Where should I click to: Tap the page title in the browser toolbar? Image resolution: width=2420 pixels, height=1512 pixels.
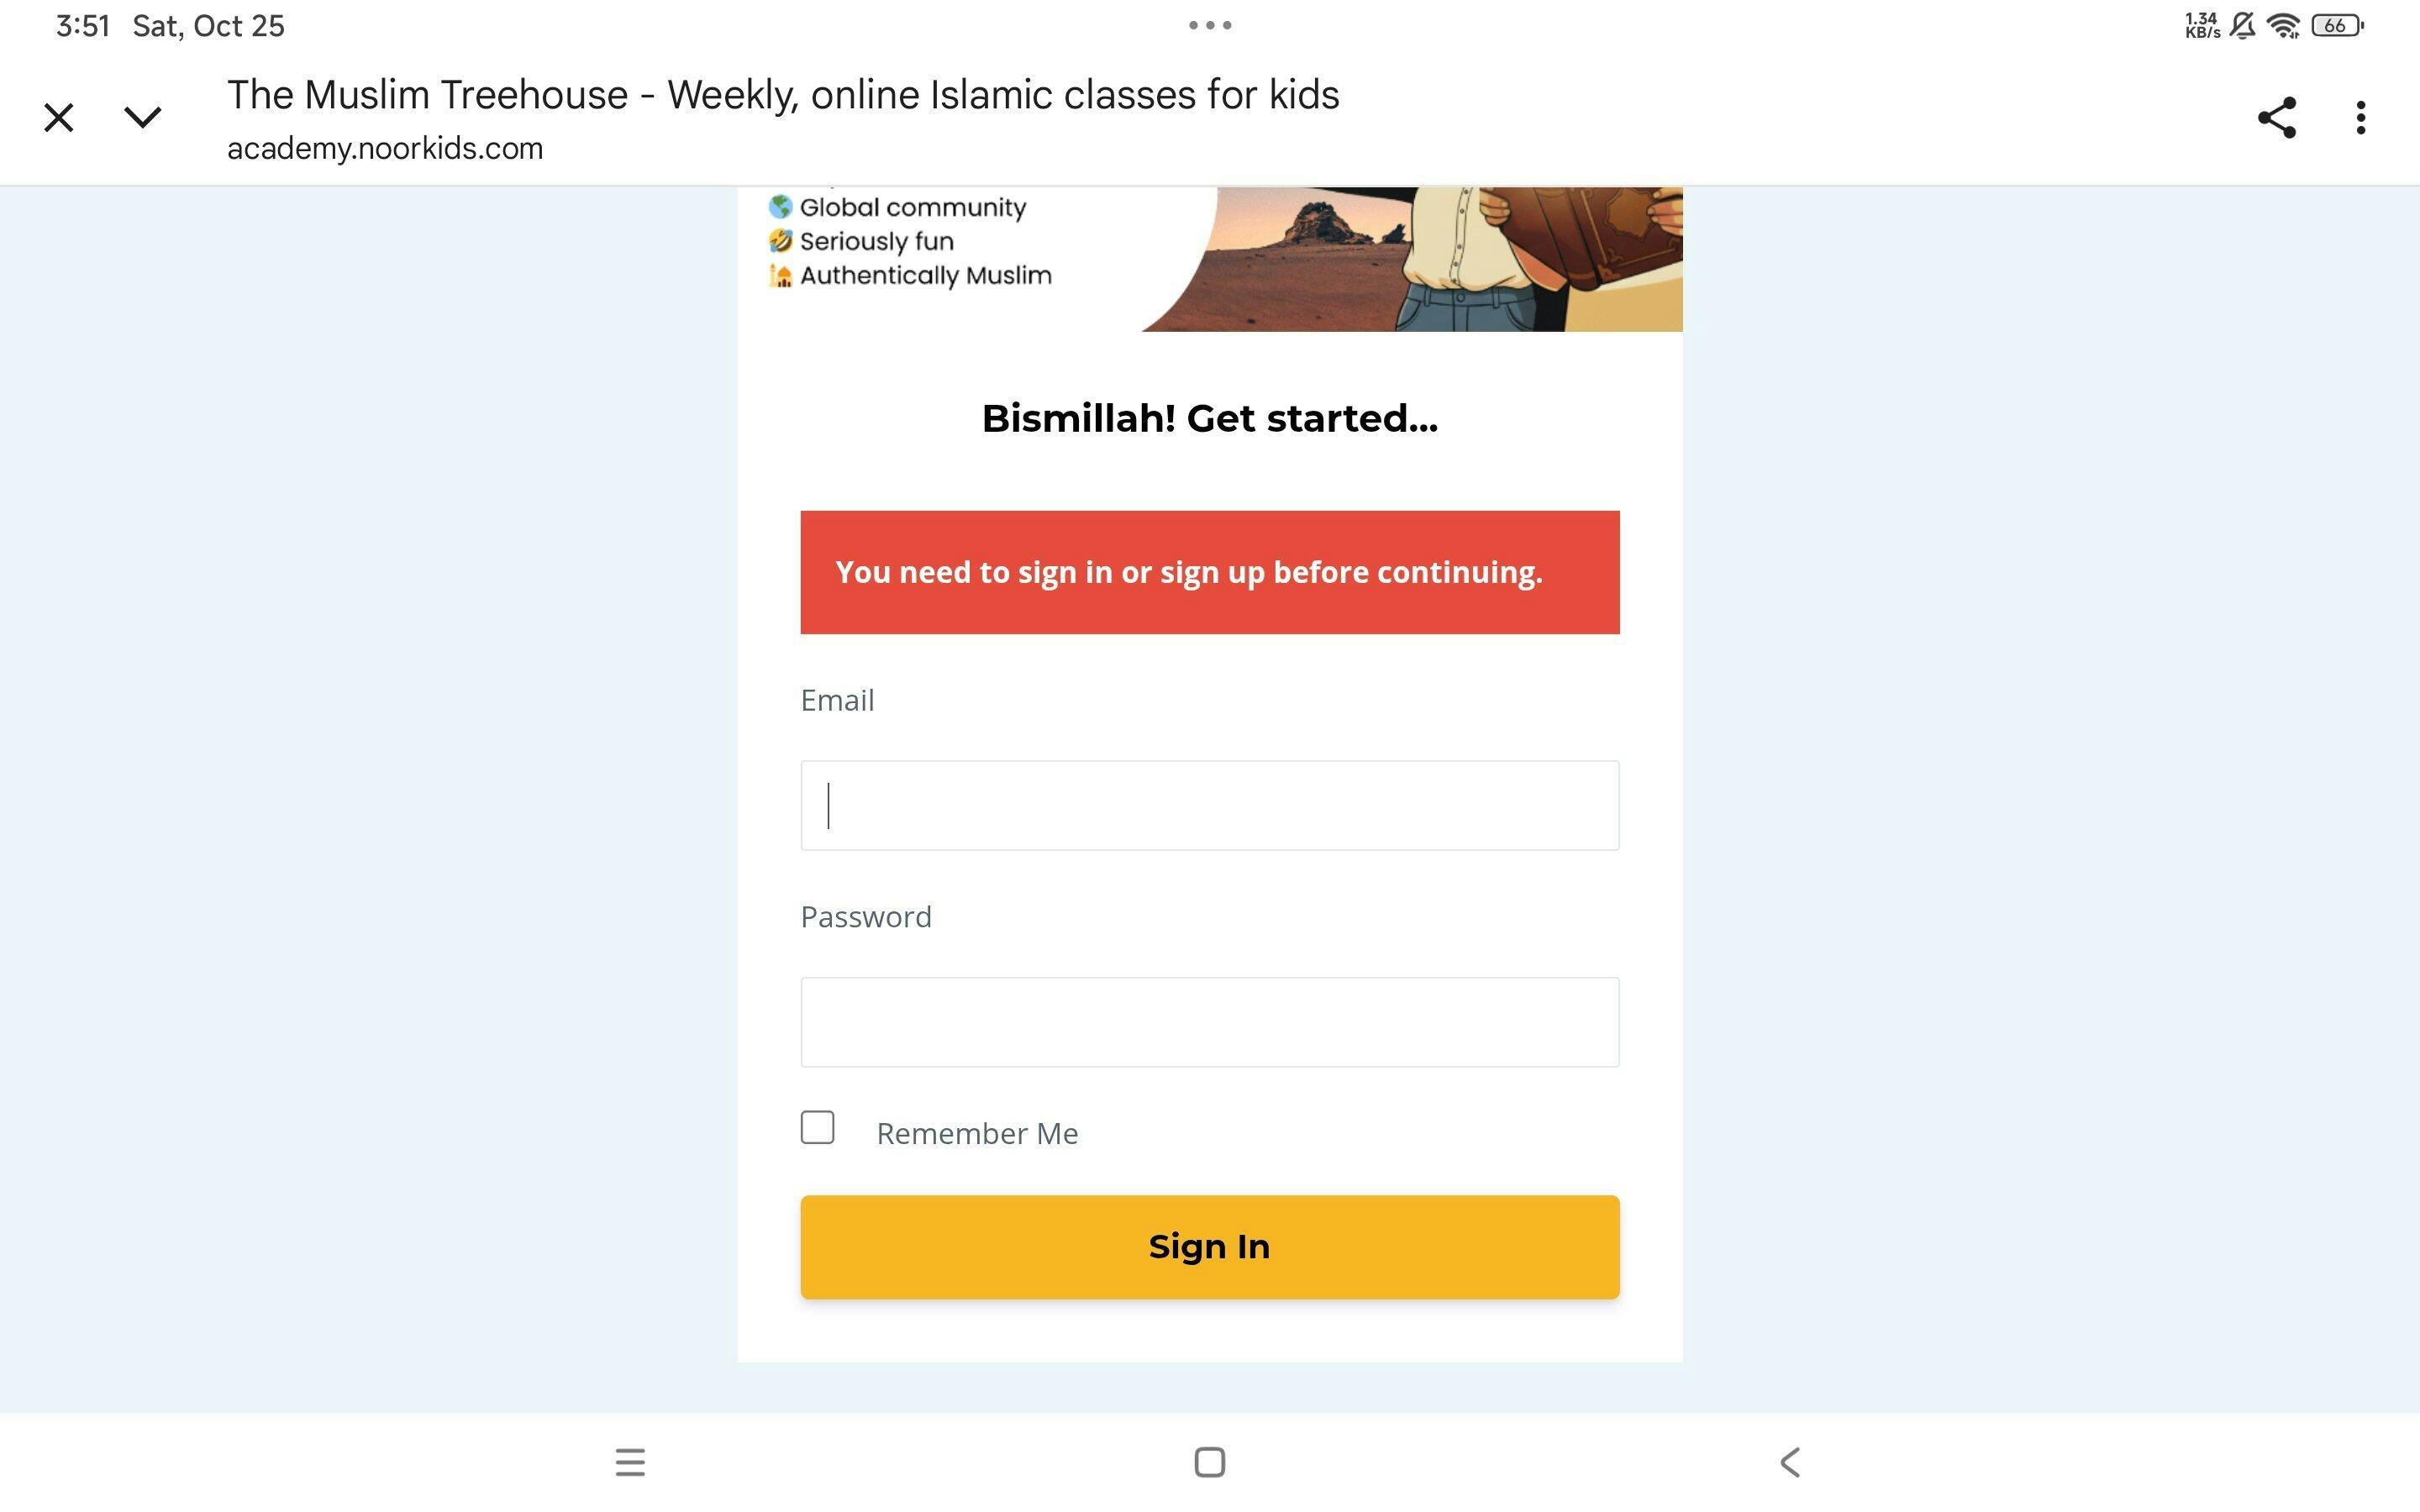pos(782,95)
